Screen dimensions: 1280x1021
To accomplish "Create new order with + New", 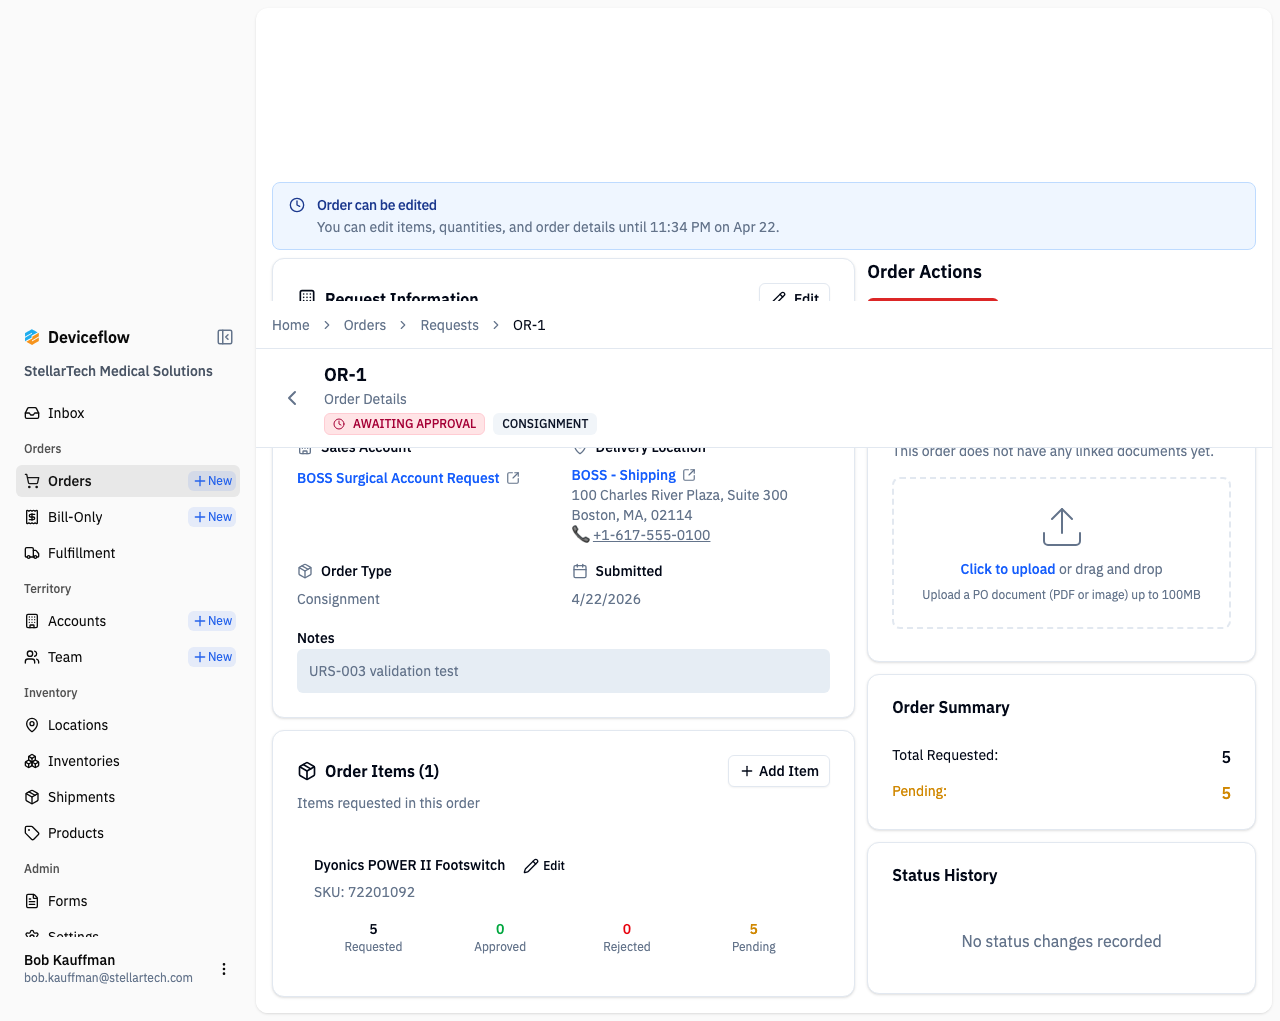I will point(212,481).
